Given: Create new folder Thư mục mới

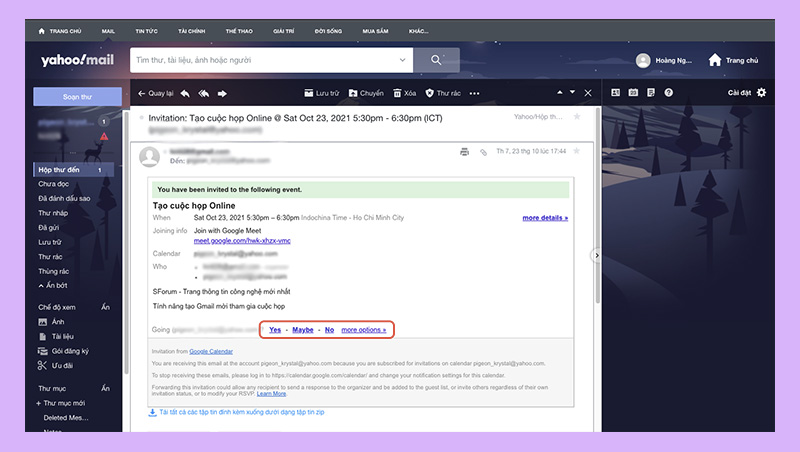Looking at the screenshot, I should (x=61, y=403).
